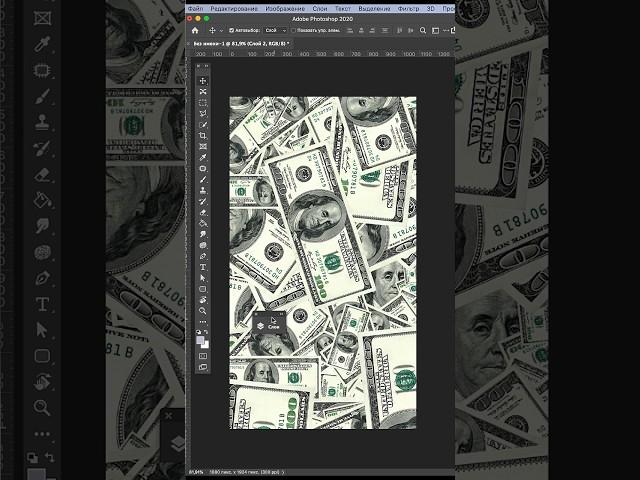
Task: Open the search magnifier in options bar
Action: (x=423, y=31)
